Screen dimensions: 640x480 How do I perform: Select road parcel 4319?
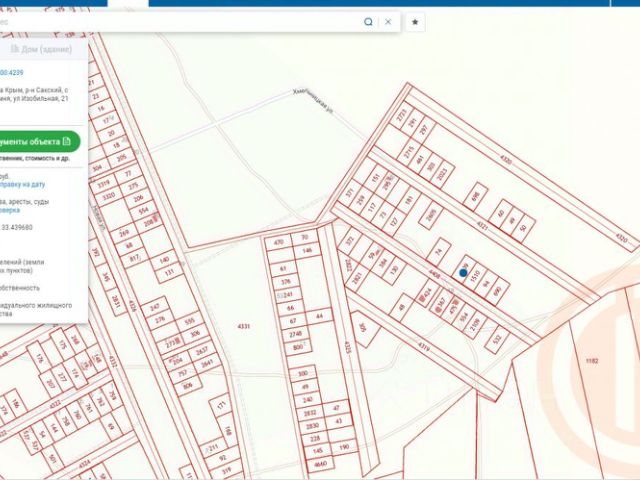[x=424, y=346]
